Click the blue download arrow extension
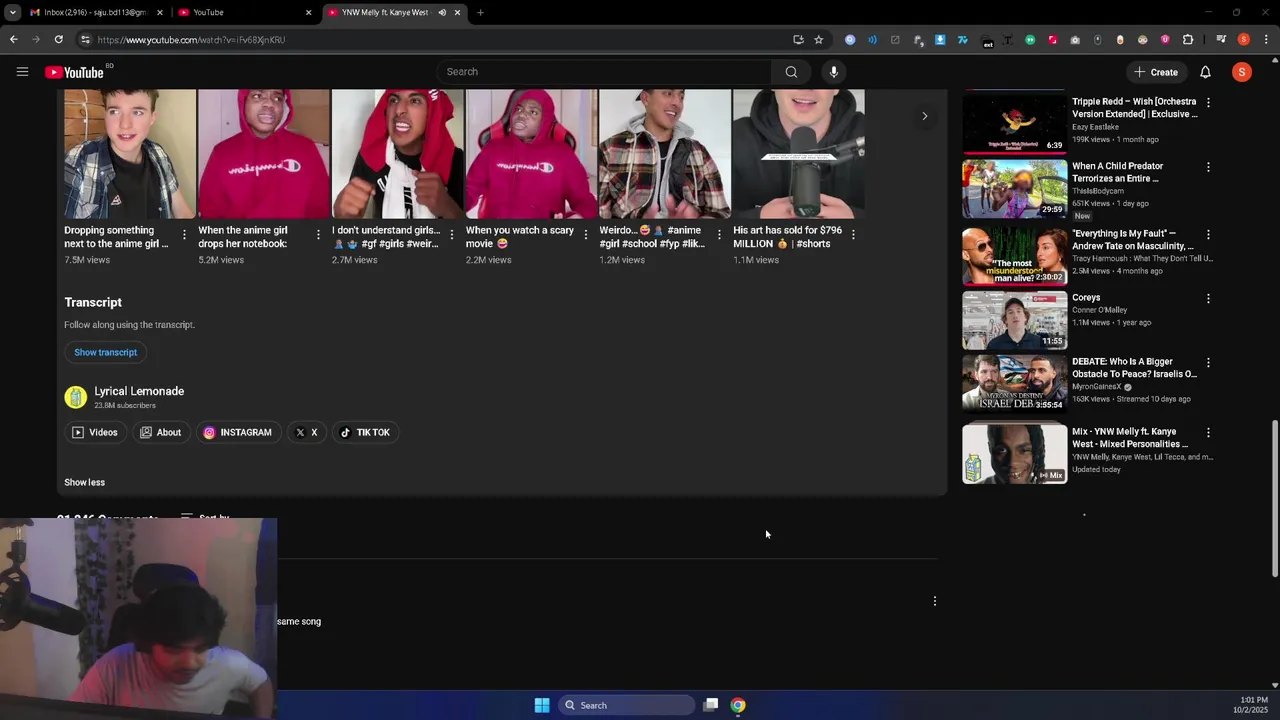The width and height of the screenshot is (1280, 720). [940, 40]
